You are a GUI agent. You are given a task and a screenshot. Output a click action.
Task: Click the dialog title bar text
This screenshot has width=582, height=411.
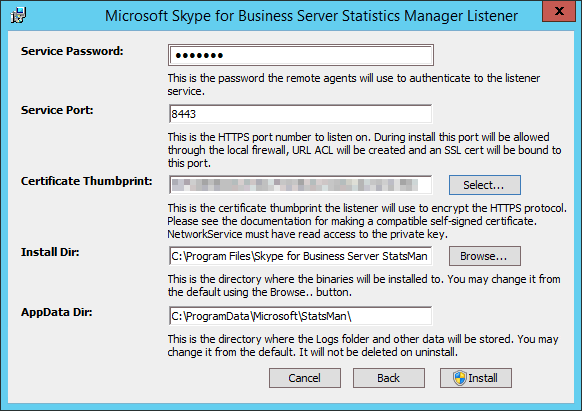311,16
